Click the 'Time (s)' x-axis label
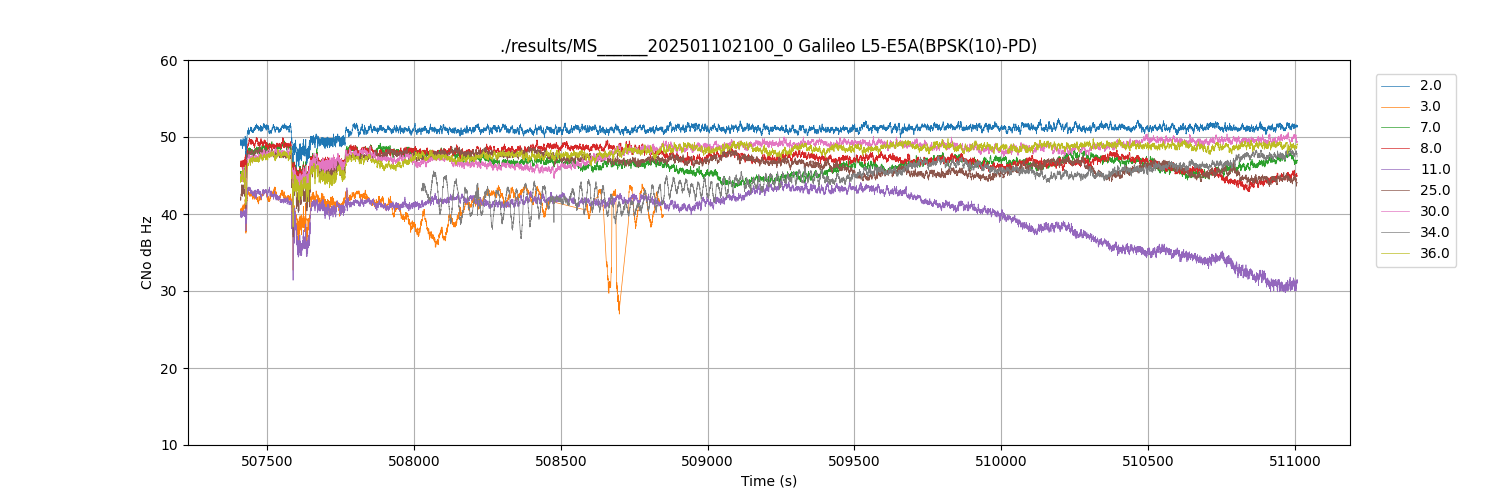This screenshot has width=1500, height=500. 768,481
